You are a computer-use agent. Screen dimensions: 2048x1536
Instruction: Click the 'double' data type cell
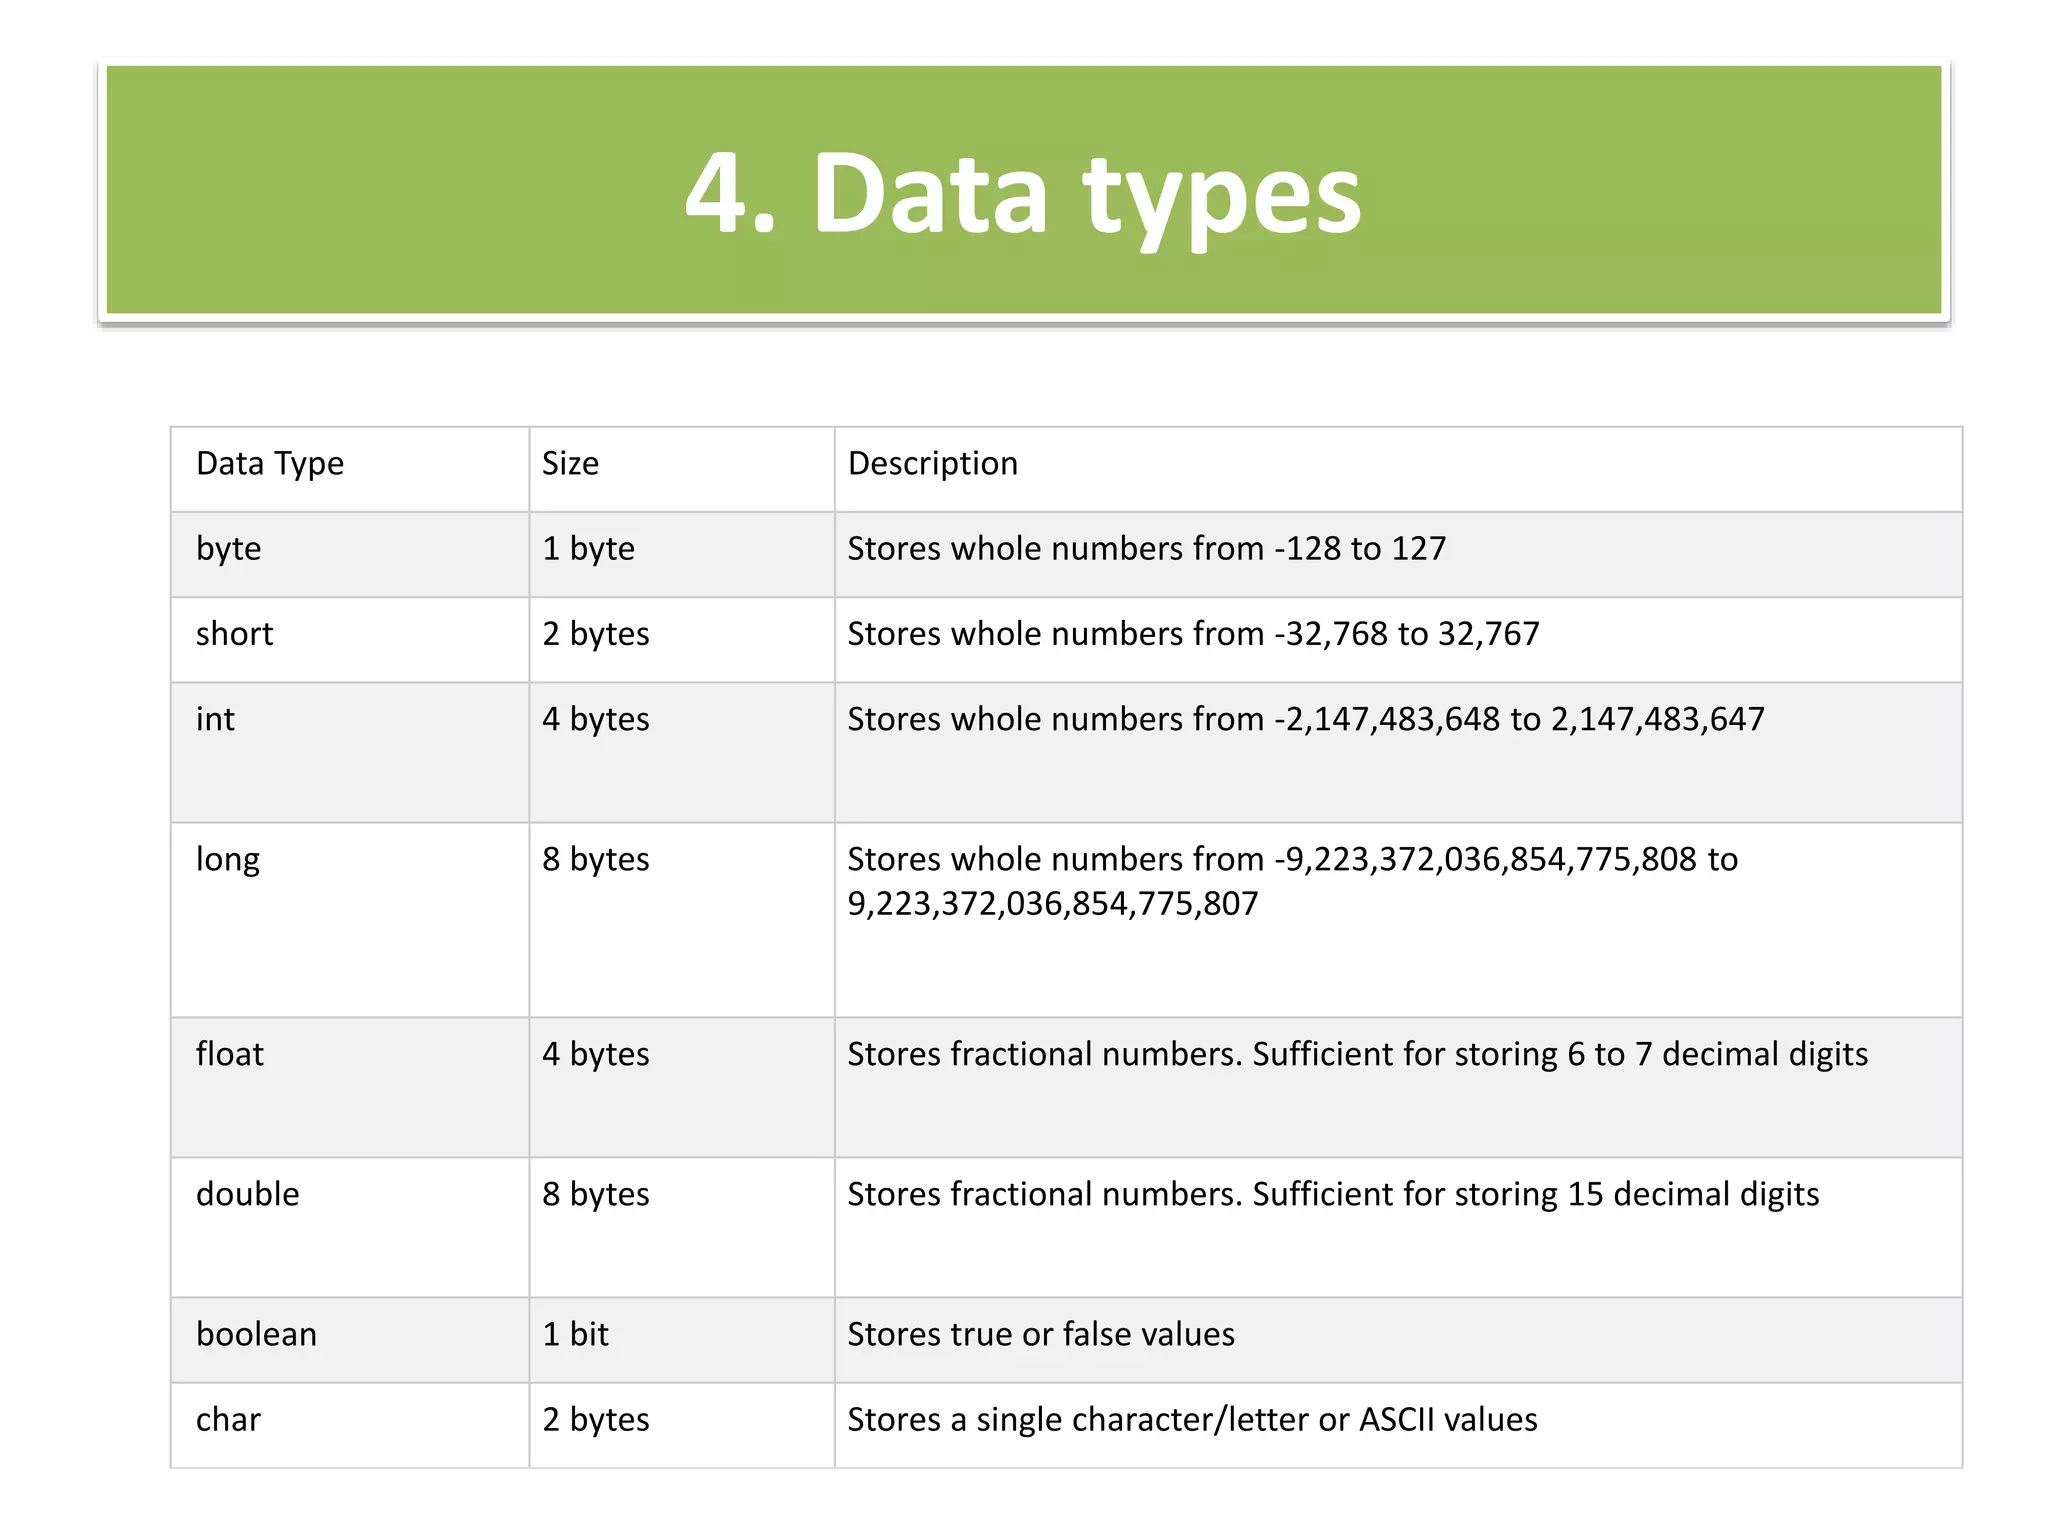(350, 1228)
